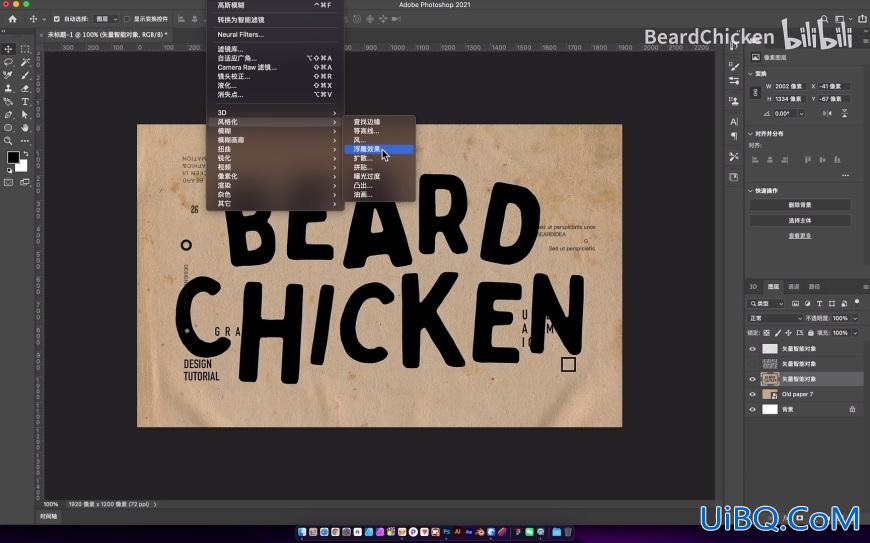This screenshot has height=543, width=870.
Task: Filter layers by pixel layer icon
Action: [795, 303]
